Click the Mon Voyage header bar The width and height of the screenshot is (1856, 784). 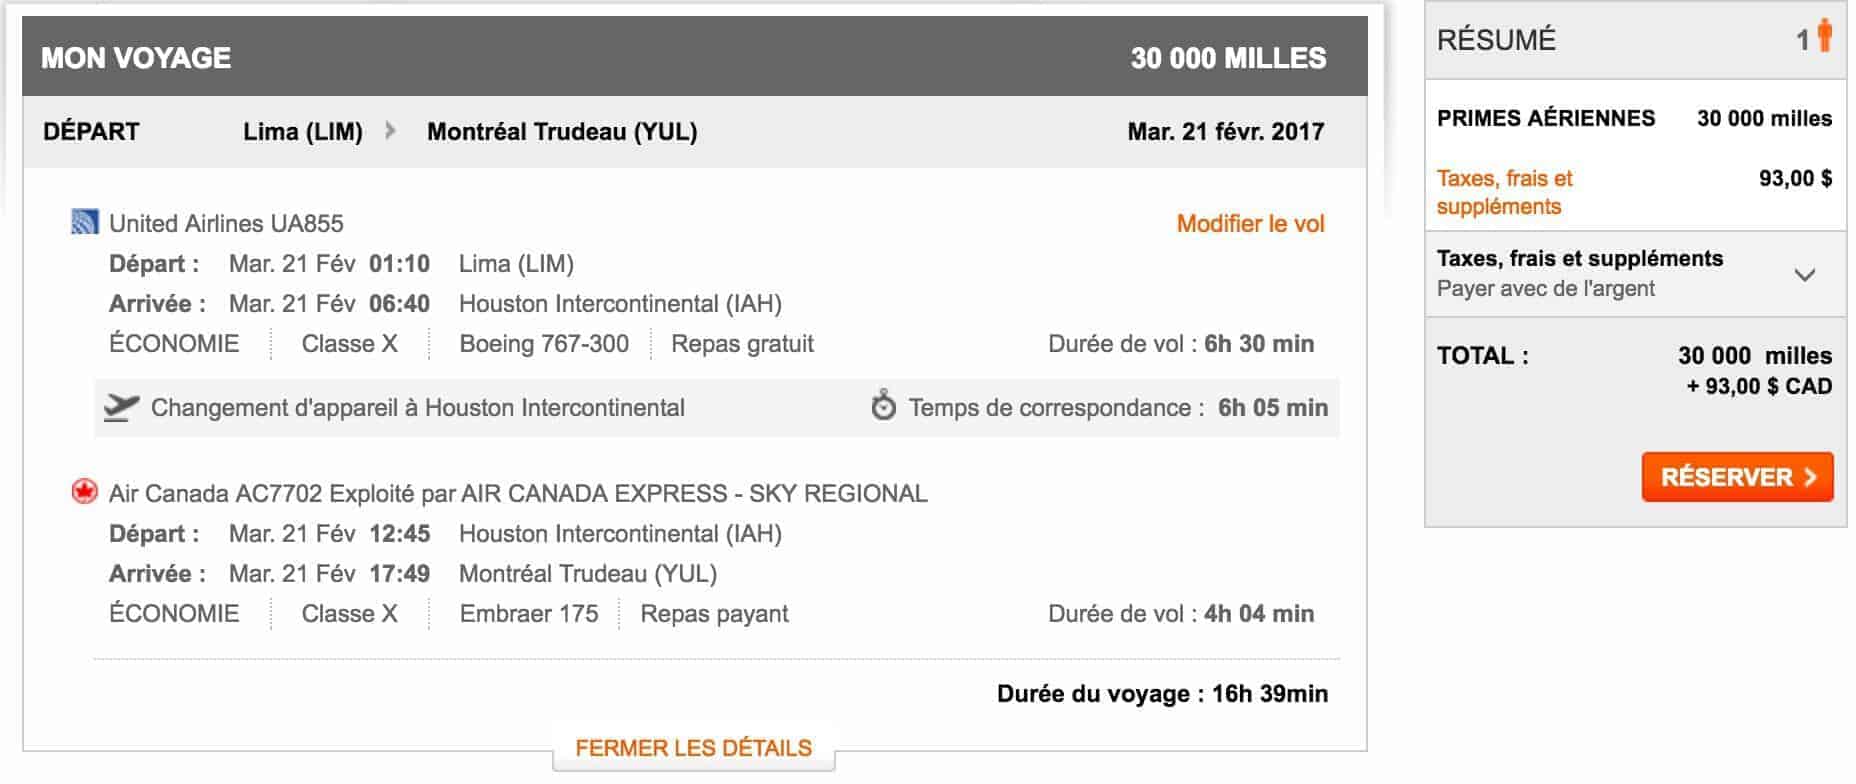(694, 57)
